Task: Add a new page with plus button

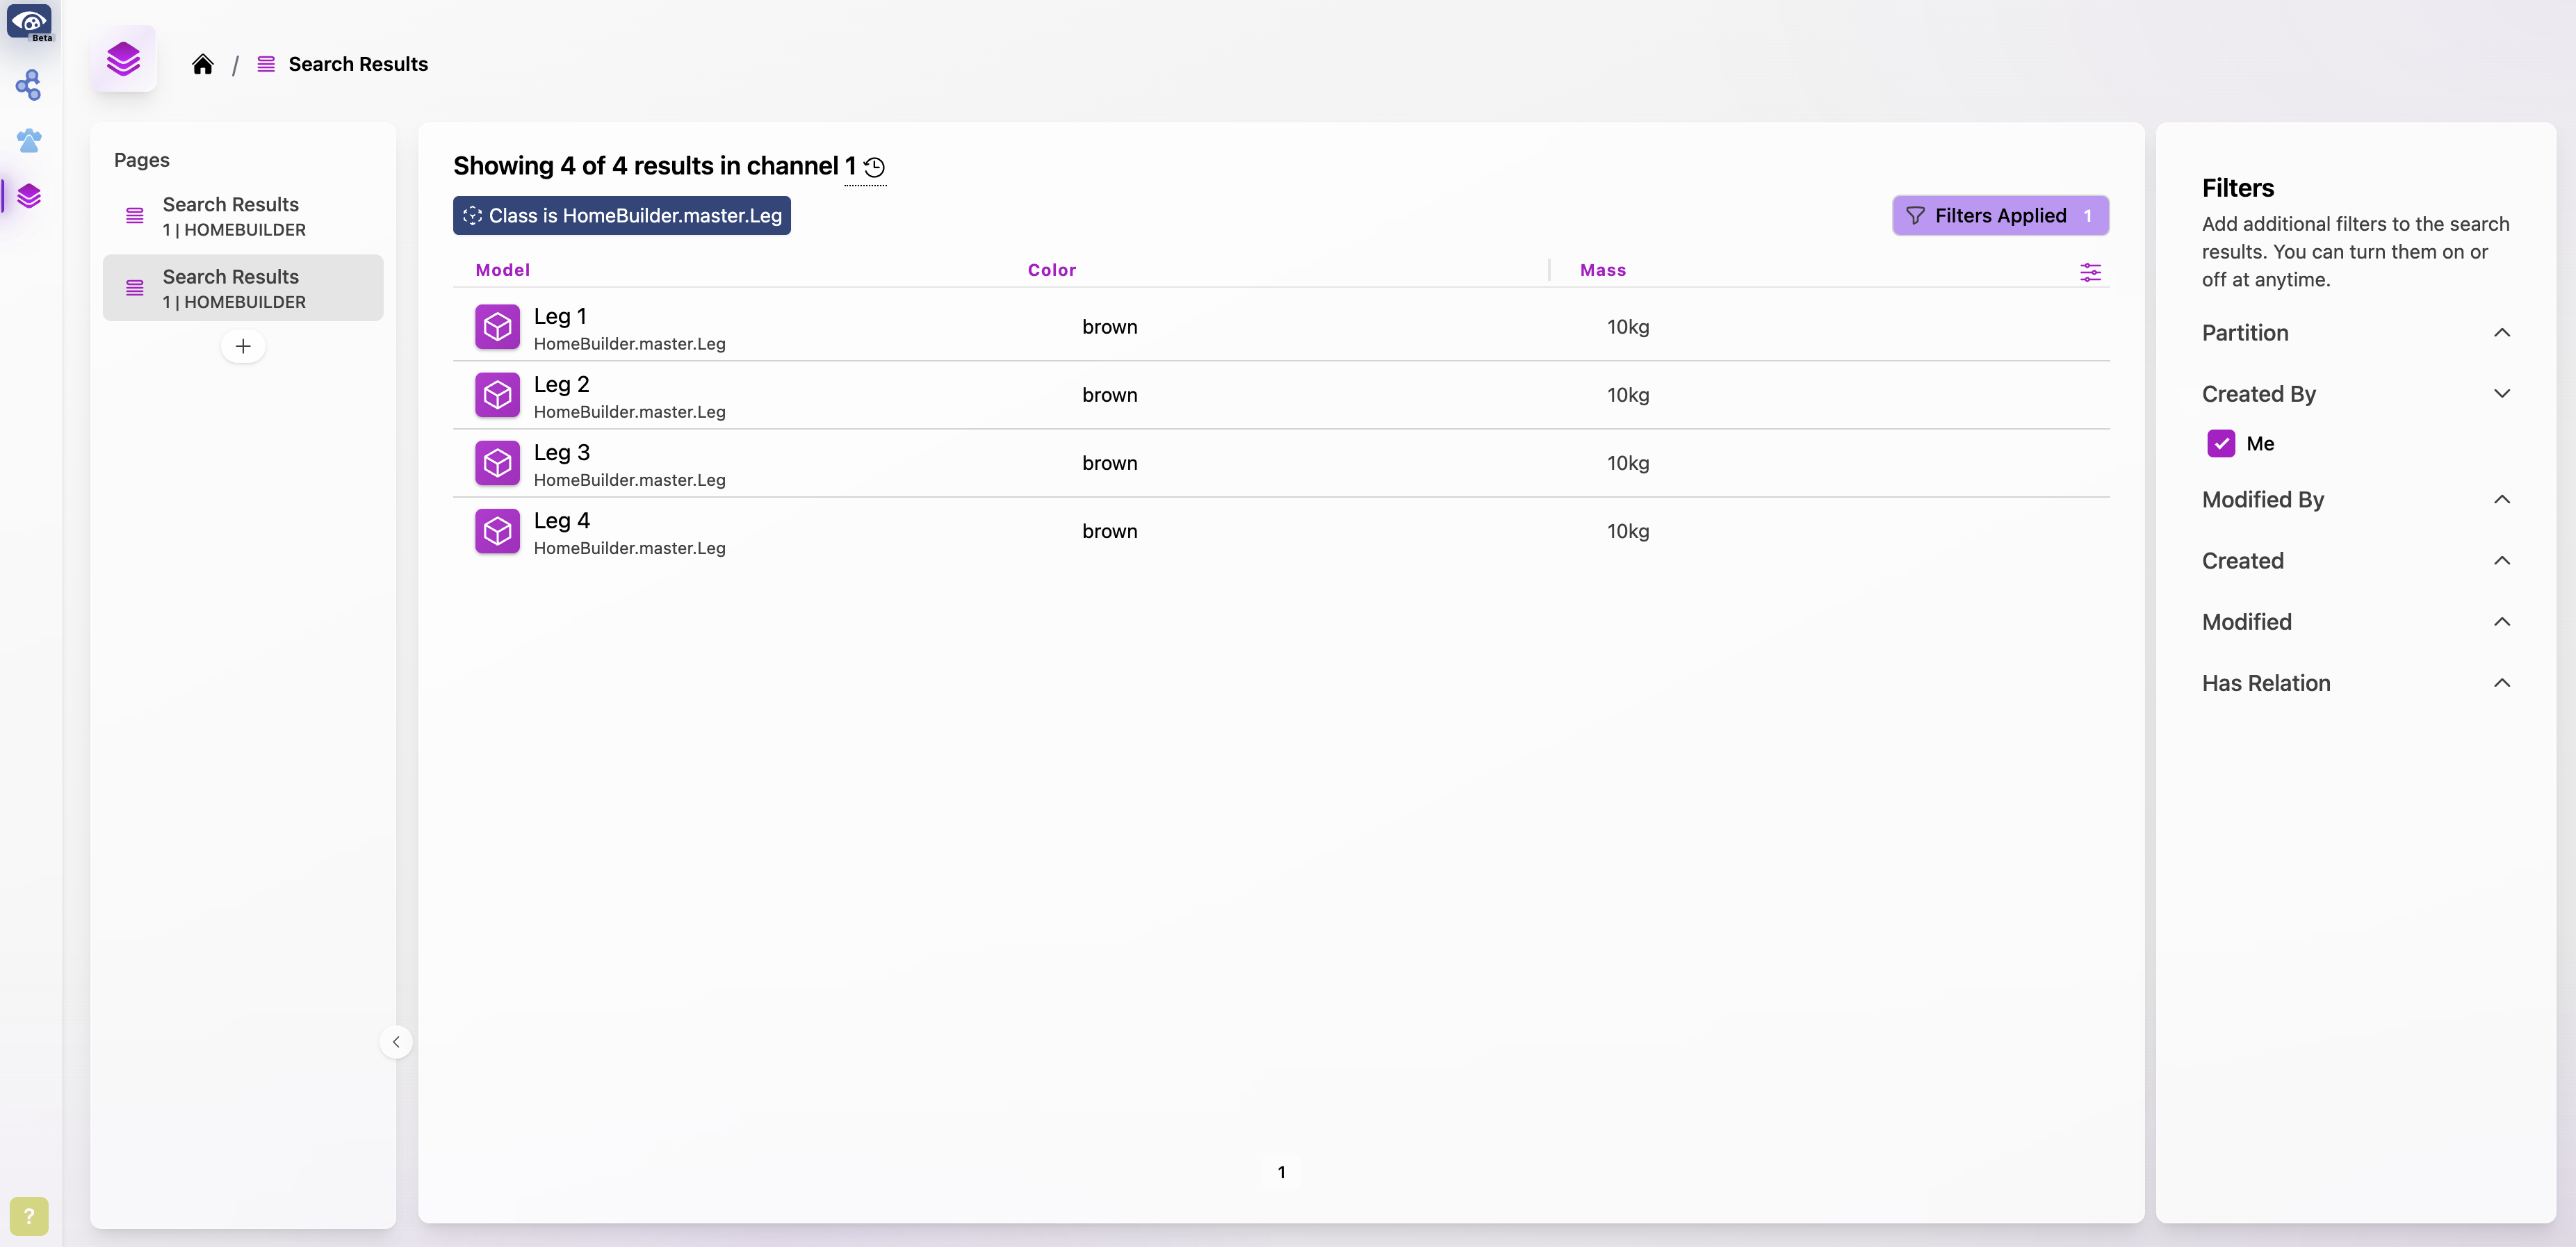Action: click(243, 346)
